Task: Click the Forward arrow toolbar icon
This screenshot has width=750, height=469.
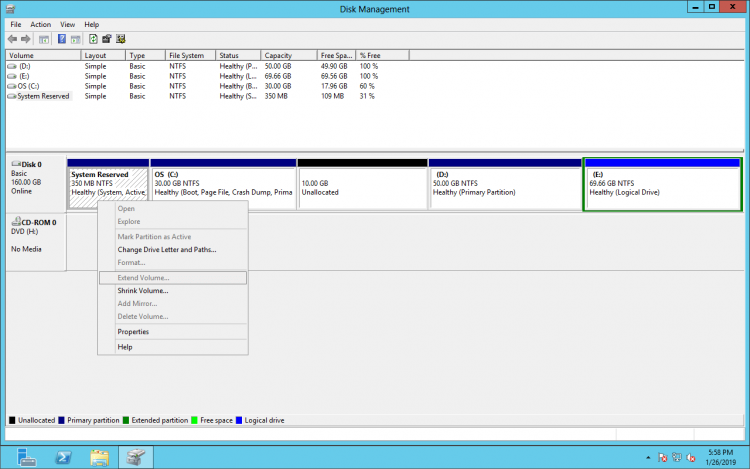Action: [26, 39]
